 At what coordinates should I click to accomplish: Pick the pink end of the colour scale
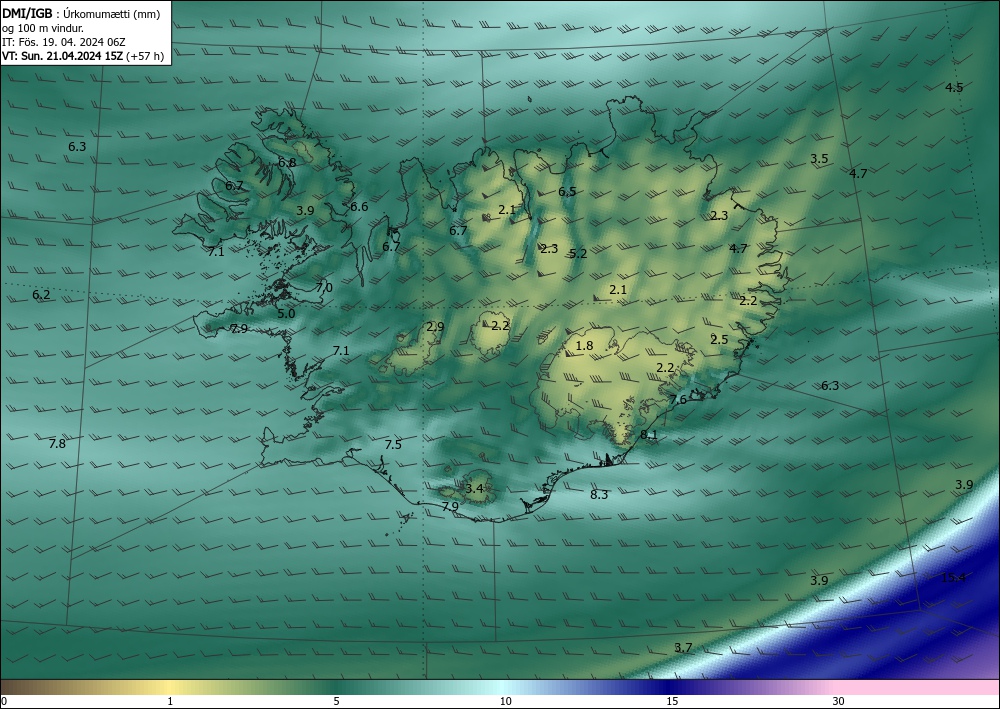click(x=918, y=687)
